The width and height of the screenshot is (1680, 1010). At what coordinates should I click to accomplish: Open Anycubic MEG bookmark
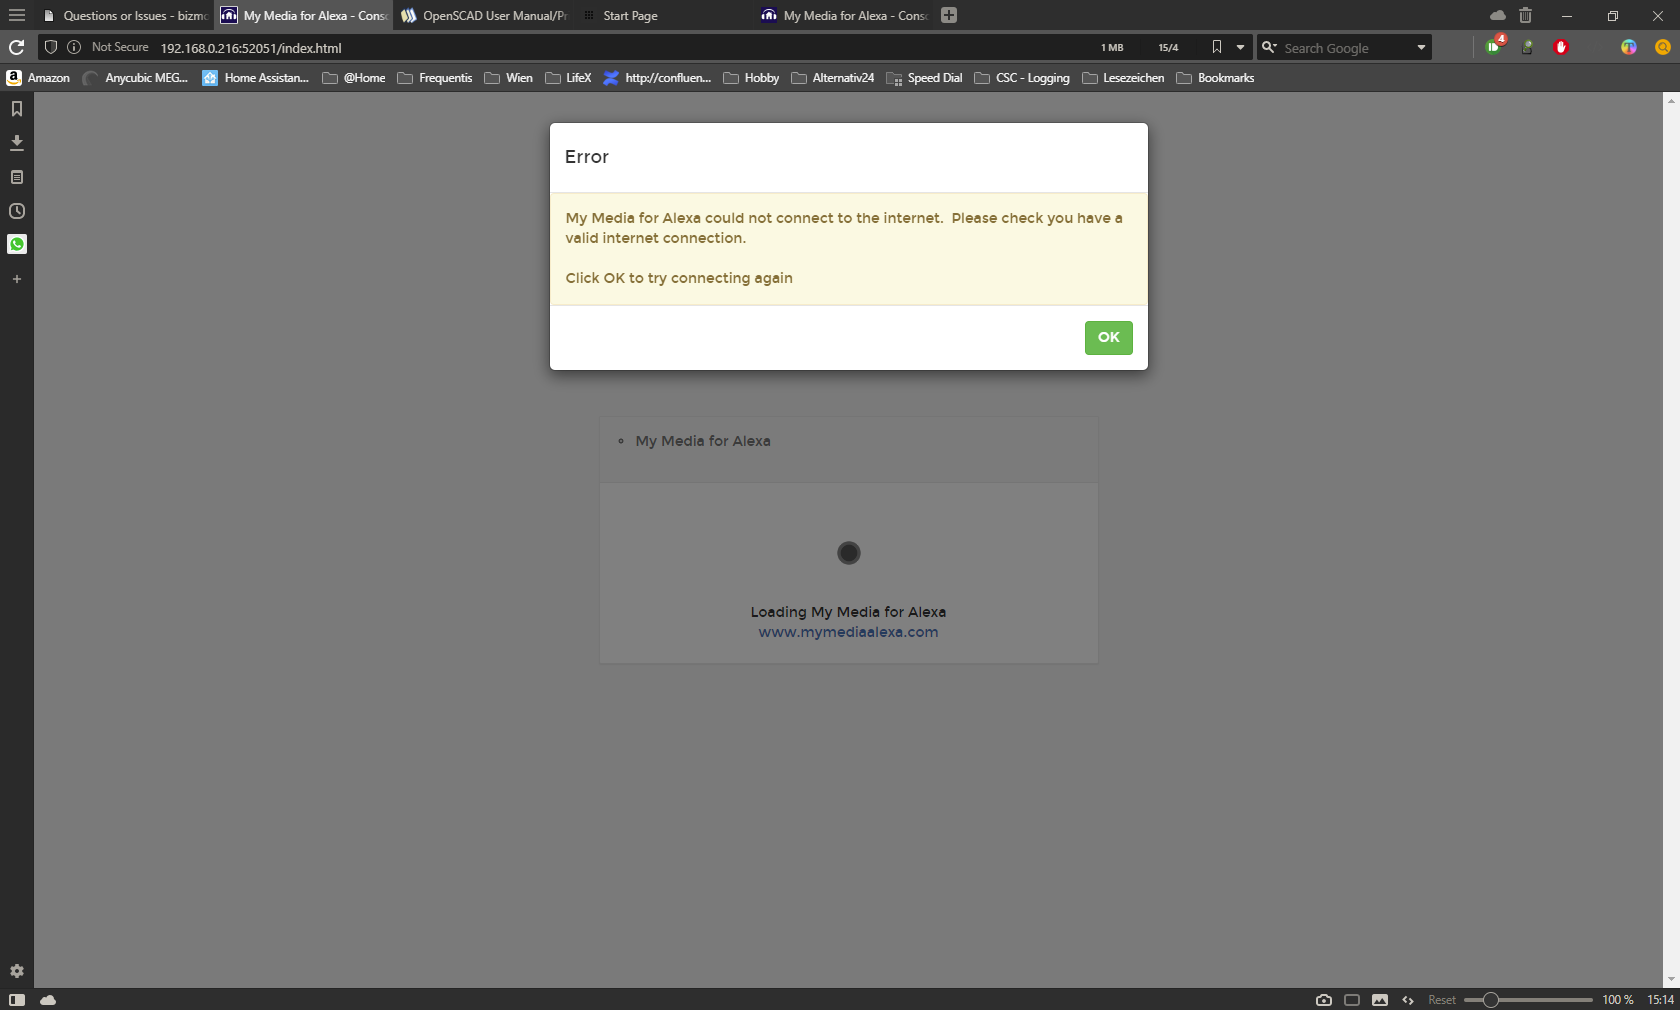tap(136, 78)
